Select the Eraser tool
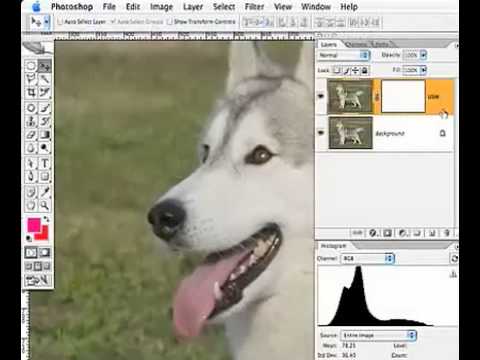Screen dimensions: 480x360 [x=31, y=135]
